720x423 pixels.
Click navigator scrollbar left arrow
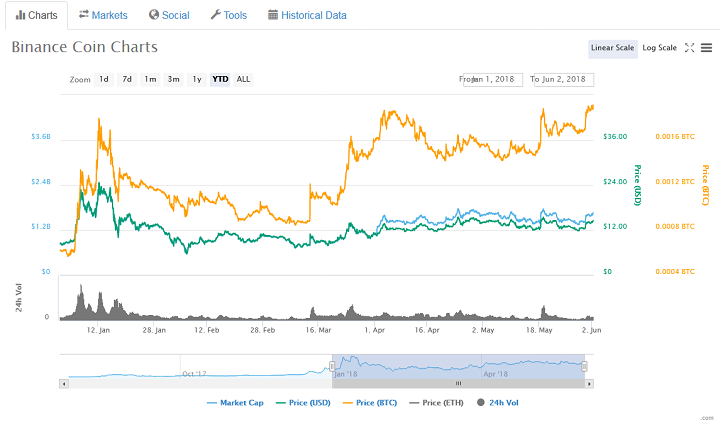click(x=64, y=382)
